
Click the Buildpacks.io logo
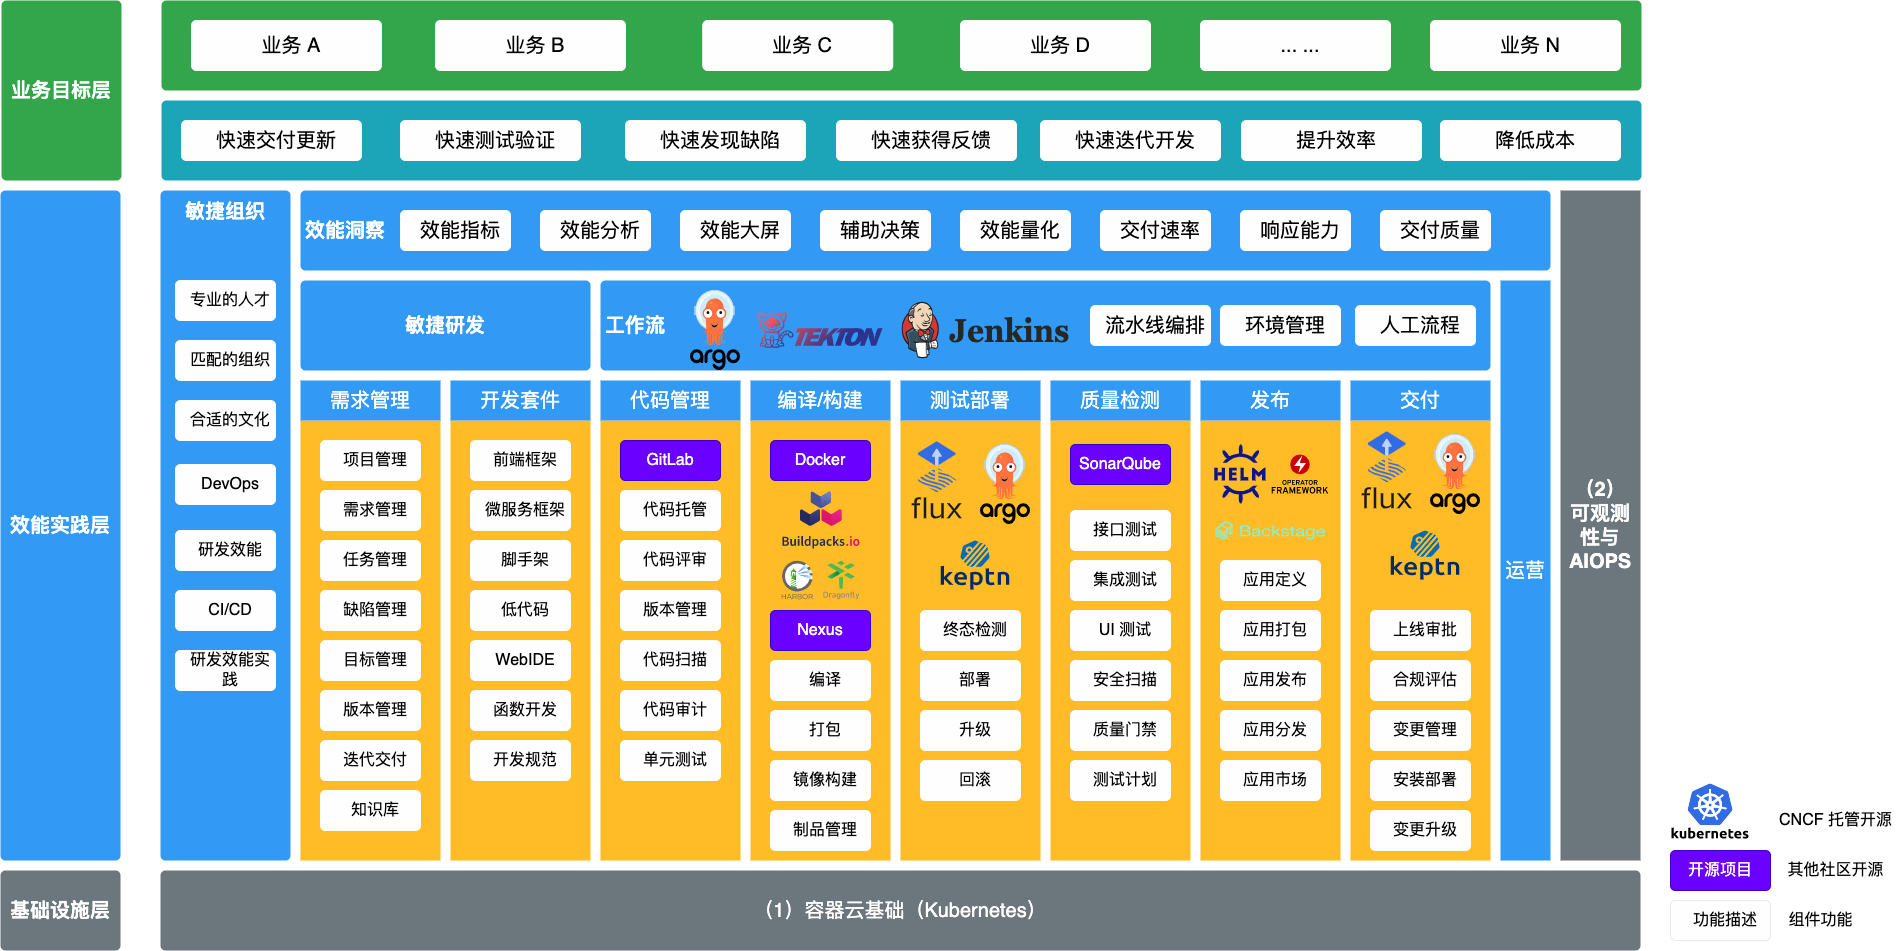pos(820,519)
